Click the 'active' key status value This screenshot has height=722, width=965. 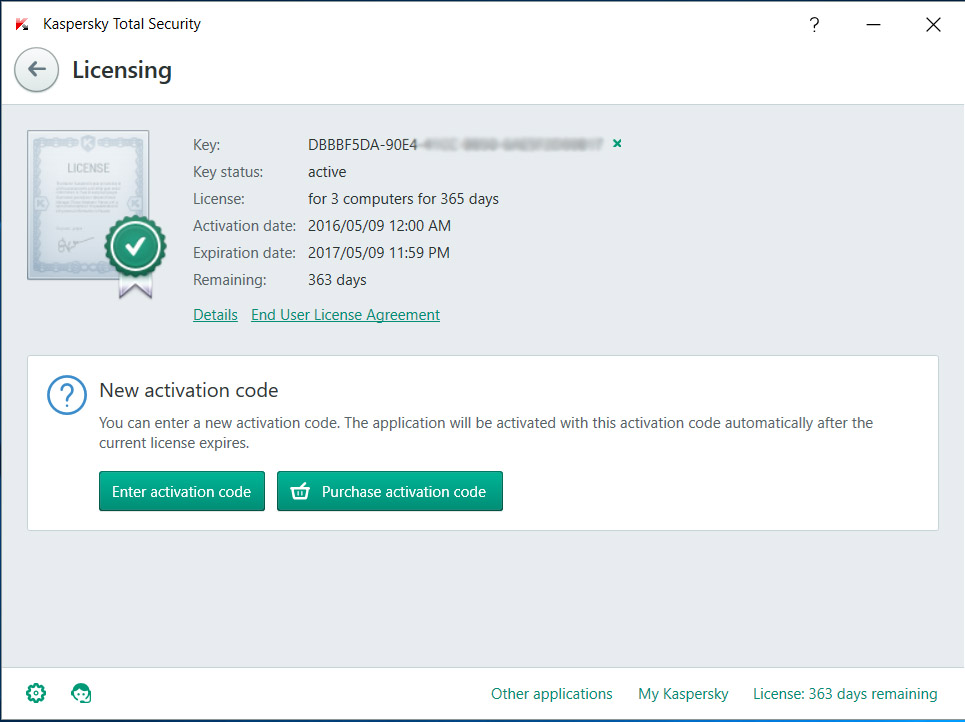point(327,172)
